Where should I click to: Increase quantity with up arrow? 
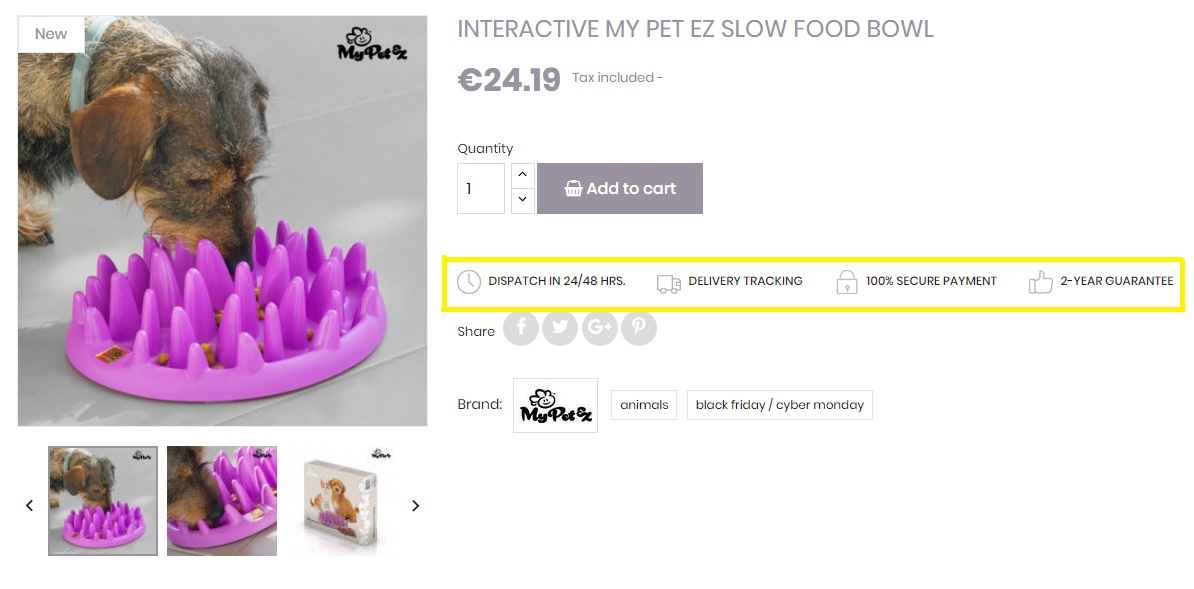click(522, 175)
